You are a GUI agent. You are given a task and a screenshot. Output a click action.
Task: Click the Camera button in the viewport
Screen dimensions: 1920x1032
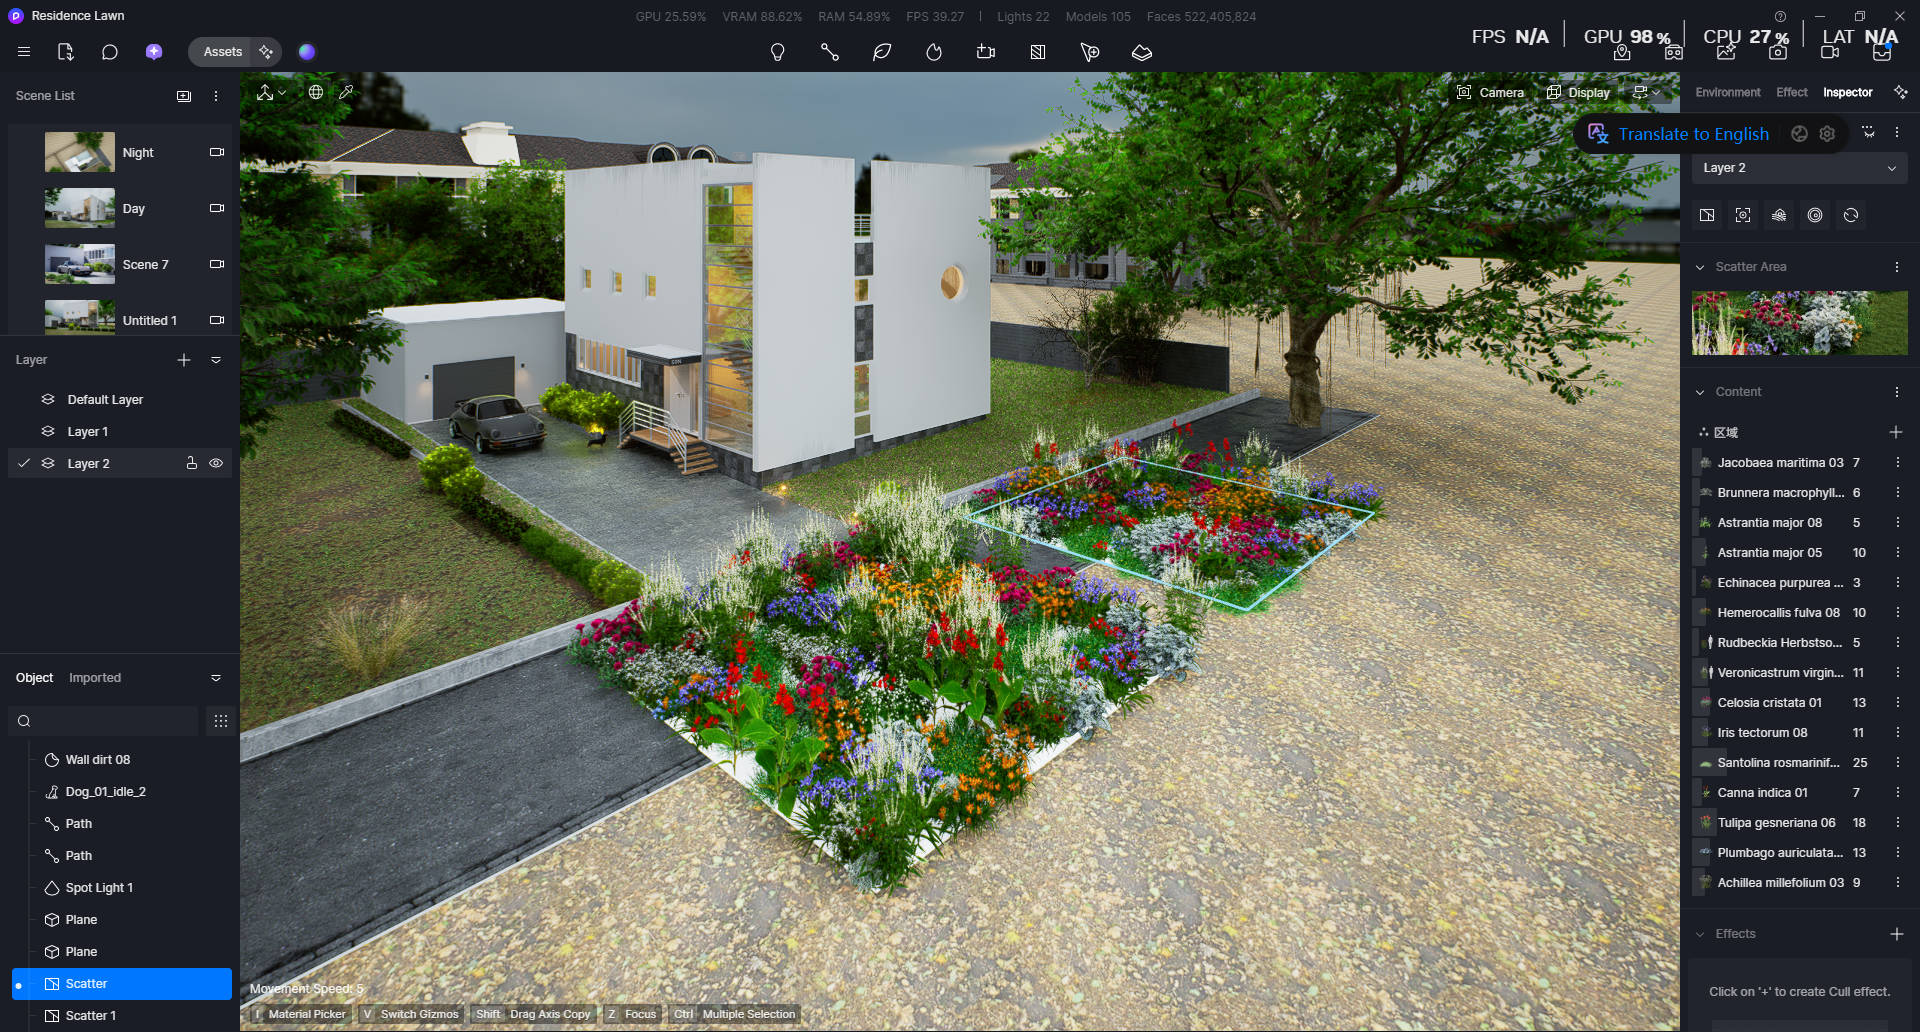[1490, 92]
